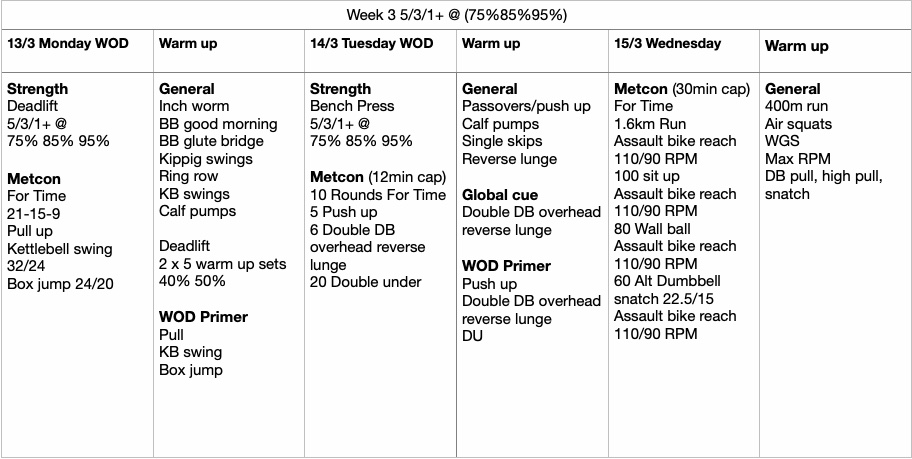Screen dimensions: 912x459
Task: Select the Warm up header beside Tuesday
Action: [491, 44]
